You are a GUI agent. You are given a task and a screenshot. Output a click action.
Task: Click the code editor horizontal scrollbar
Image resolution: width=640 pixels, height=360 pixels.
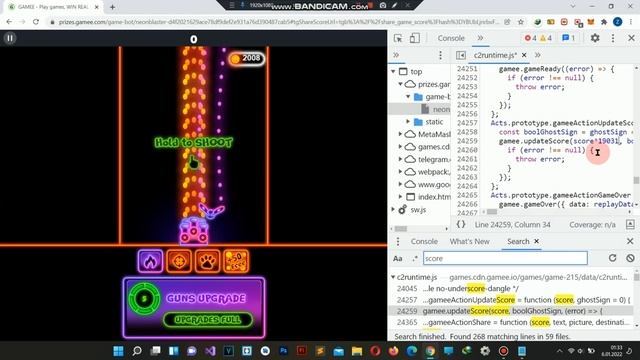pos(491,212)
